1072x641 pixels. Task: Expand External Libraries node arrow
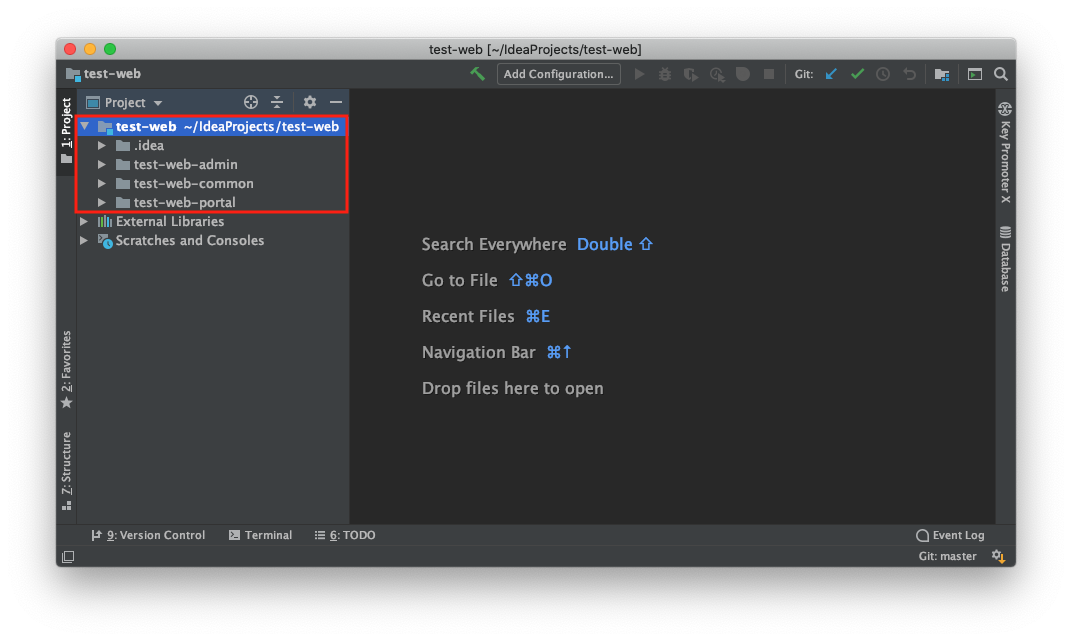[84, 221]
